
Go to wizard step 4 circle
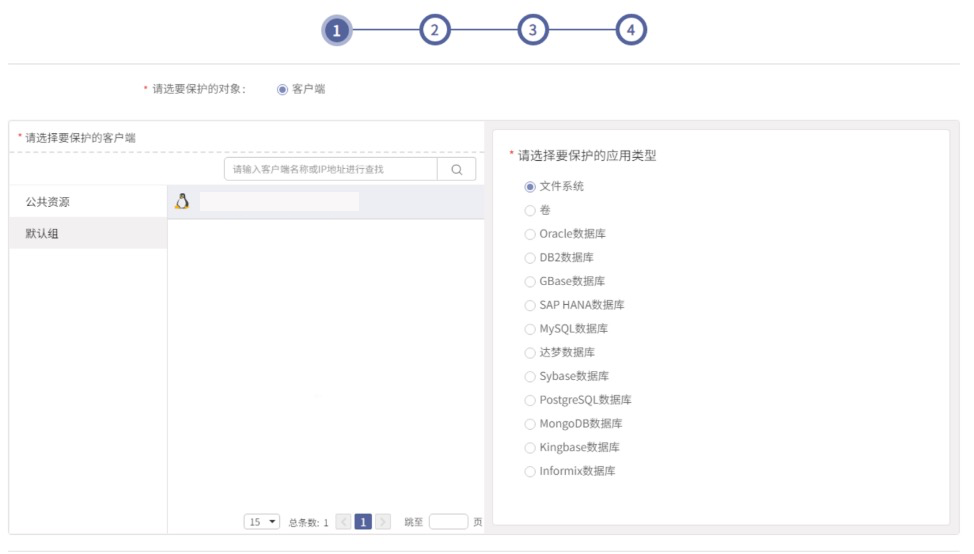631,30
